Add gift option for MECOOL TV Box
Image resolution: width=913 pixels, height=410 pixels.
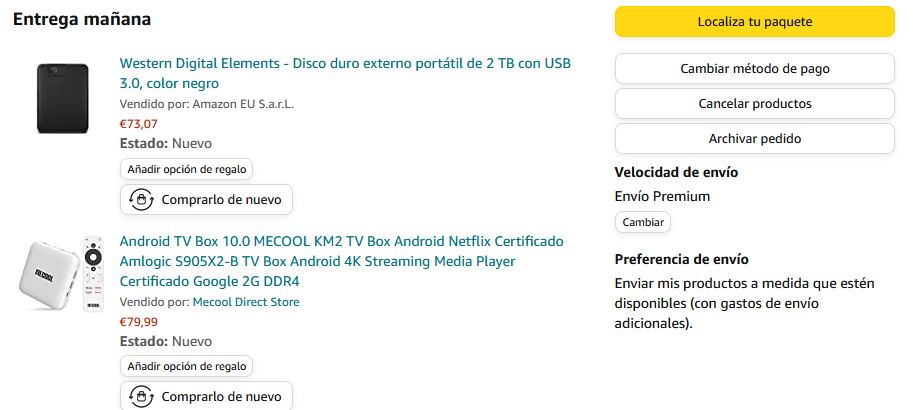coord(186,367)
